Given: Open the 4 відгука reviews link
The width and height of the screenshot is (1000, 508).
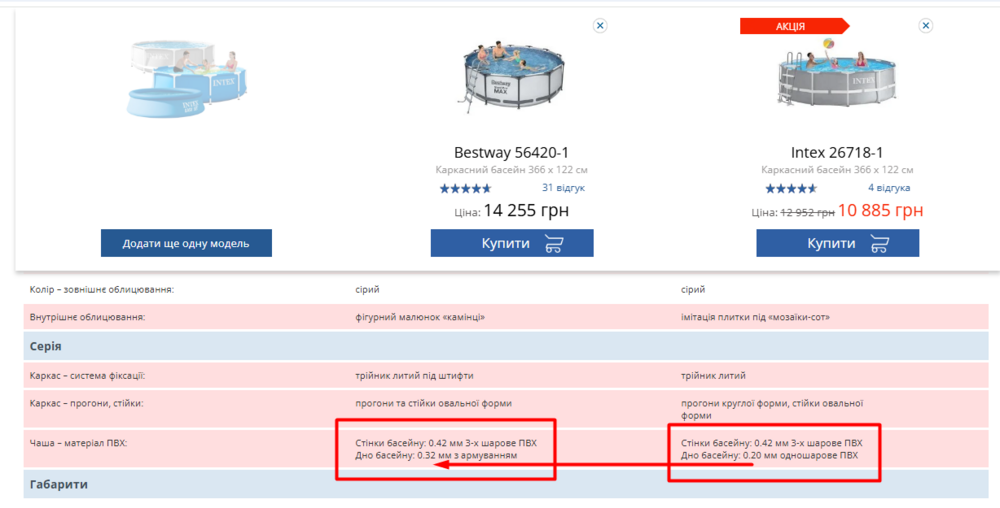Looking at the screenshot, I should [889, 188].
